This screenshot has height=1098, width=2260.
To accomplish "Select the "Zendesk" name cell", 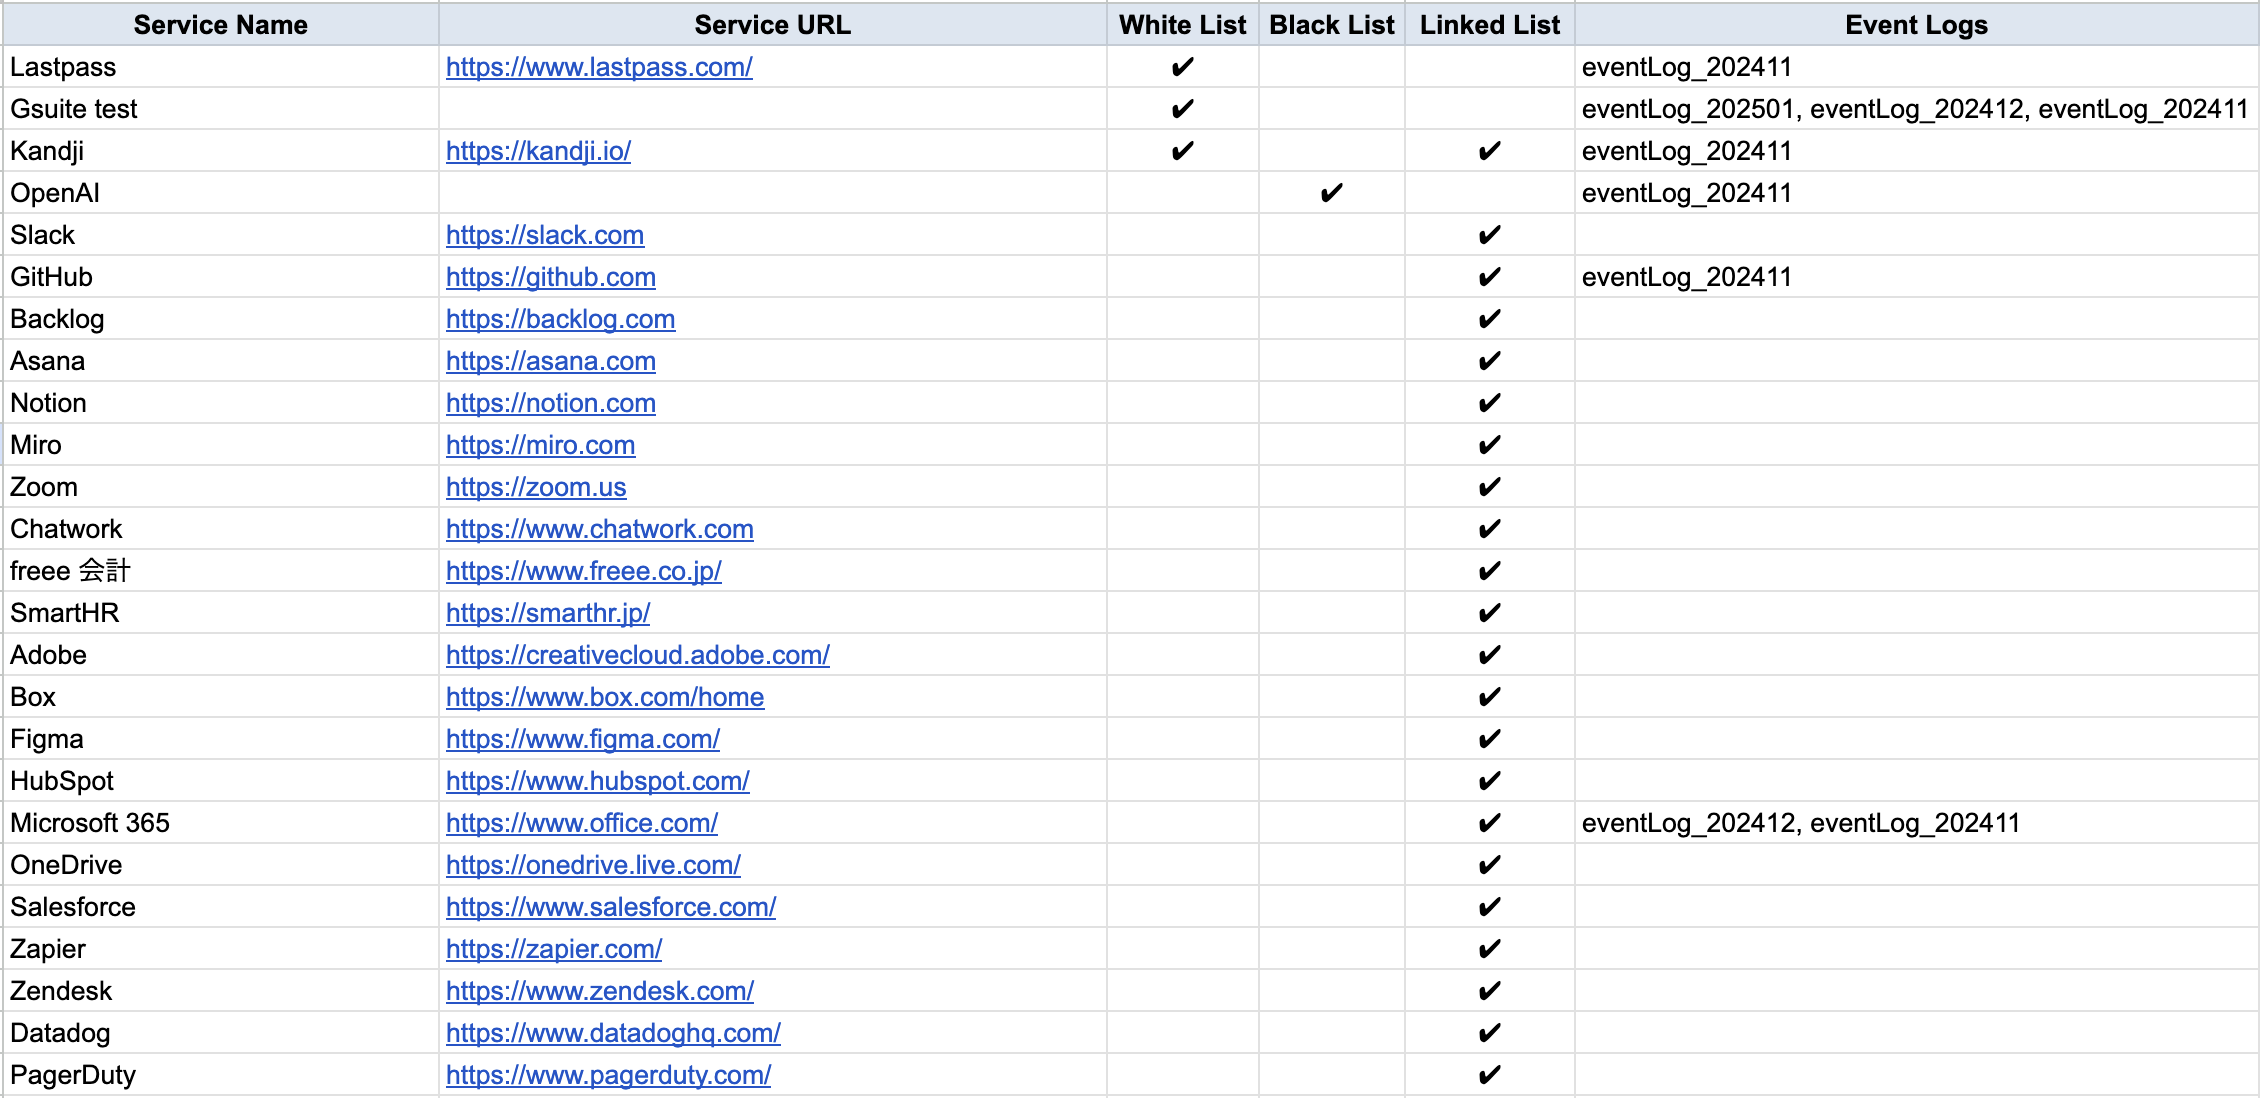I will (x=221, y=991).
